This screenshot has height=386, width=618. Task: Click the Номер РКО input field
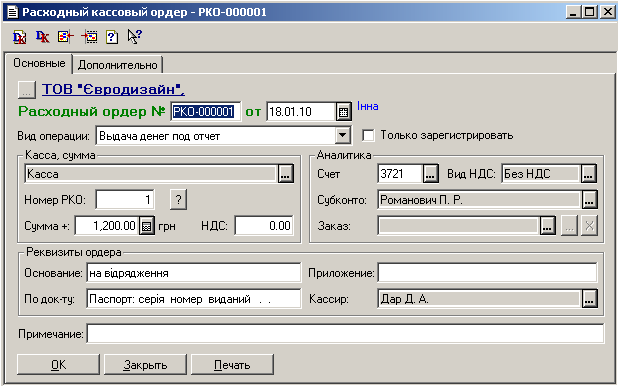point(125,200)
